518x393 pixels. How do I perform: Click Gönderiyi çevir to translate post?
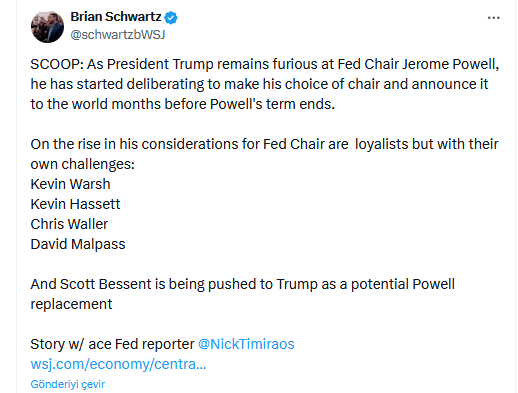[68, 384]
